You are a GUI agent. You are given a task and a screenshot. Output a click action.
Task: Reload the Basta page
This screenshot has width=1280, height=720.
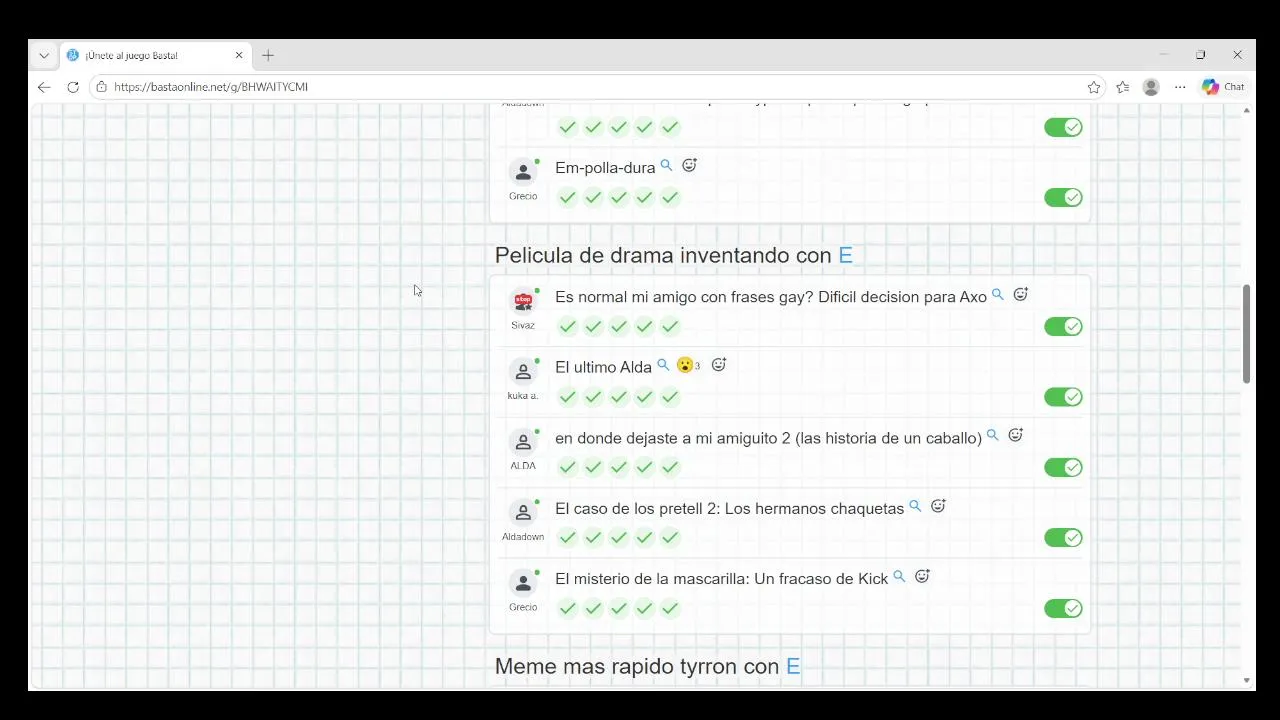tap(73, 87)
